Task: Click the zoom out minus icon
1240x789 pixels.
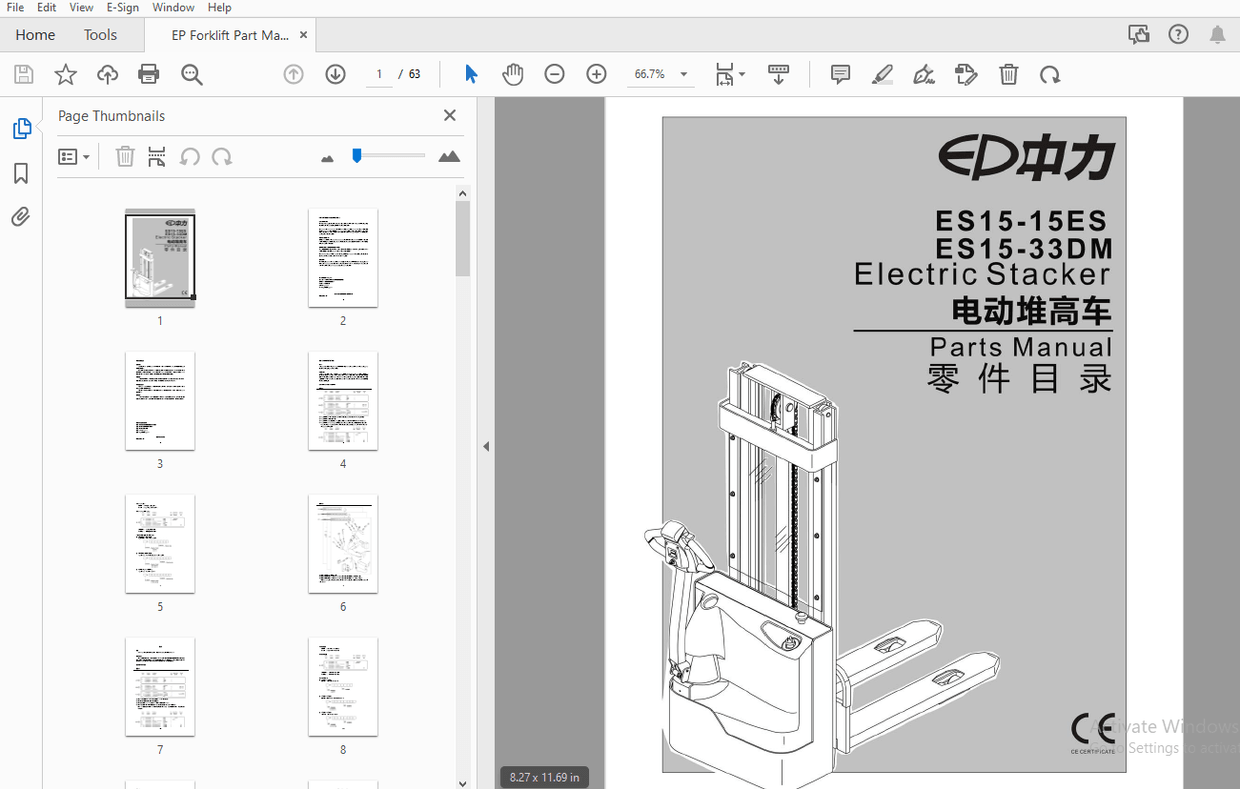Action: pos(555,74)
